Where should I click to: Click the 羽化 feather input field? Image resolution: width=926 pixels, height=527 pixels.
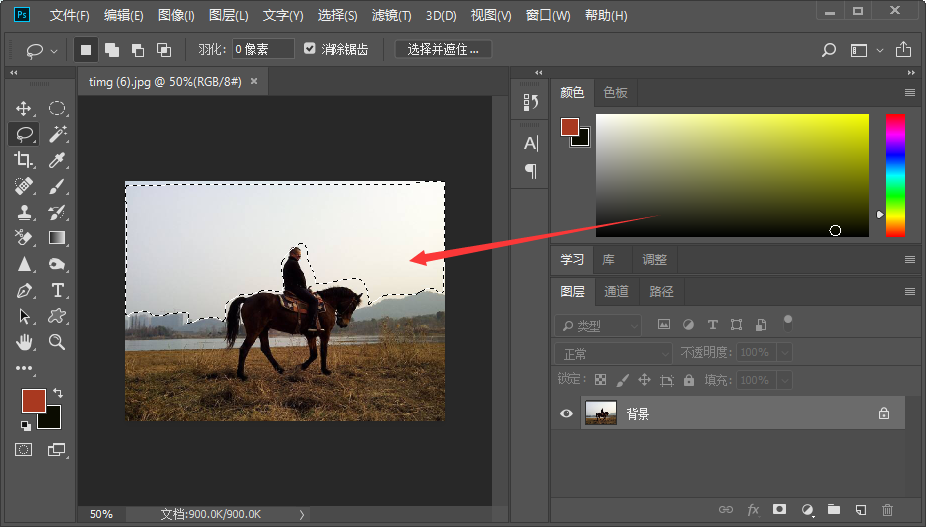click(263, 49)
